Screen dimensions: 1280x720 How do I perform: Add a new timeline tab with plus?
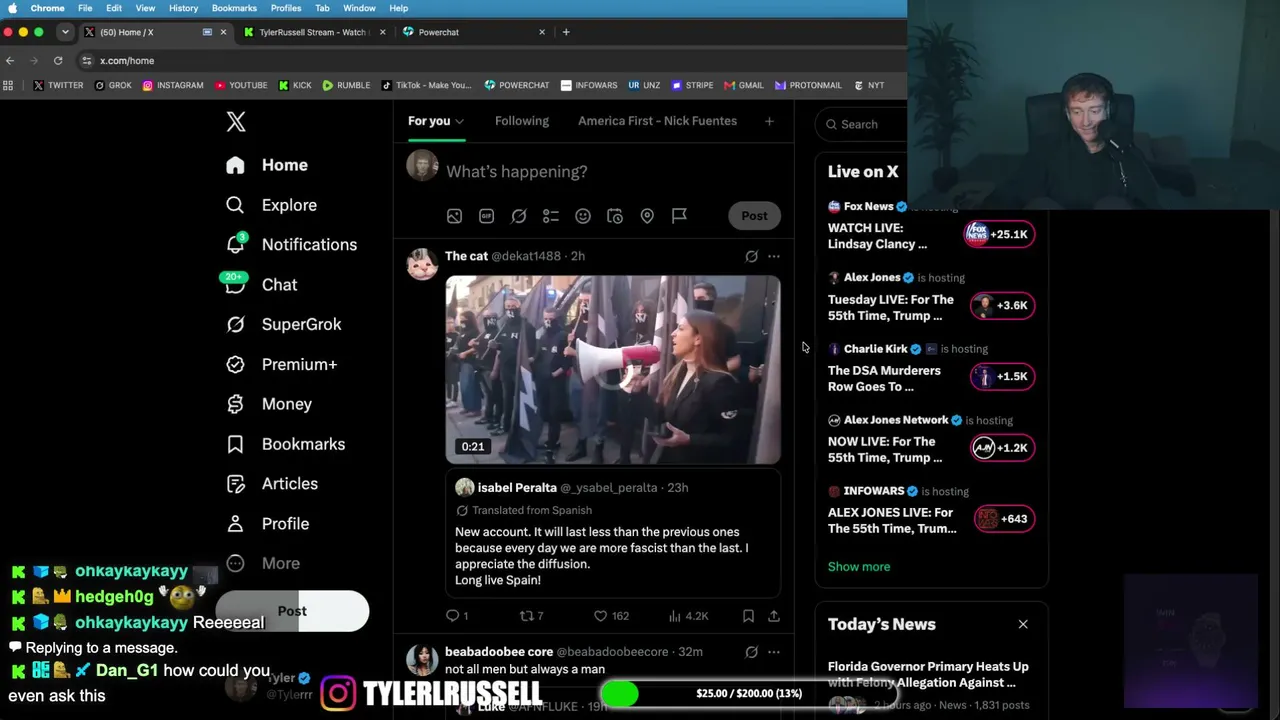769,121
